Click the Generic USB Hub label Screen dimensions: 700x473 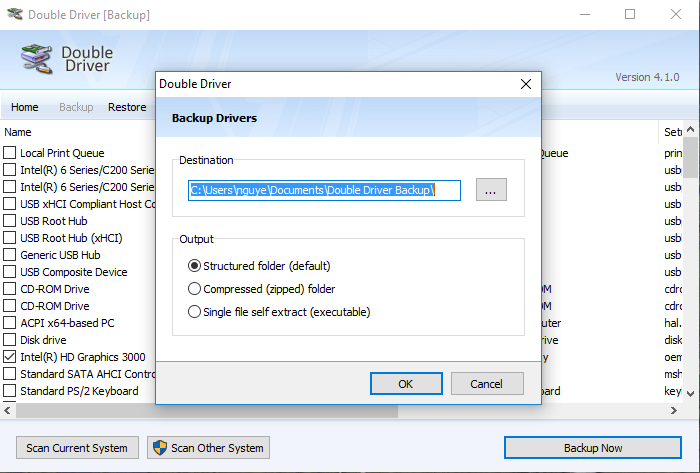[x=60, y=255]
